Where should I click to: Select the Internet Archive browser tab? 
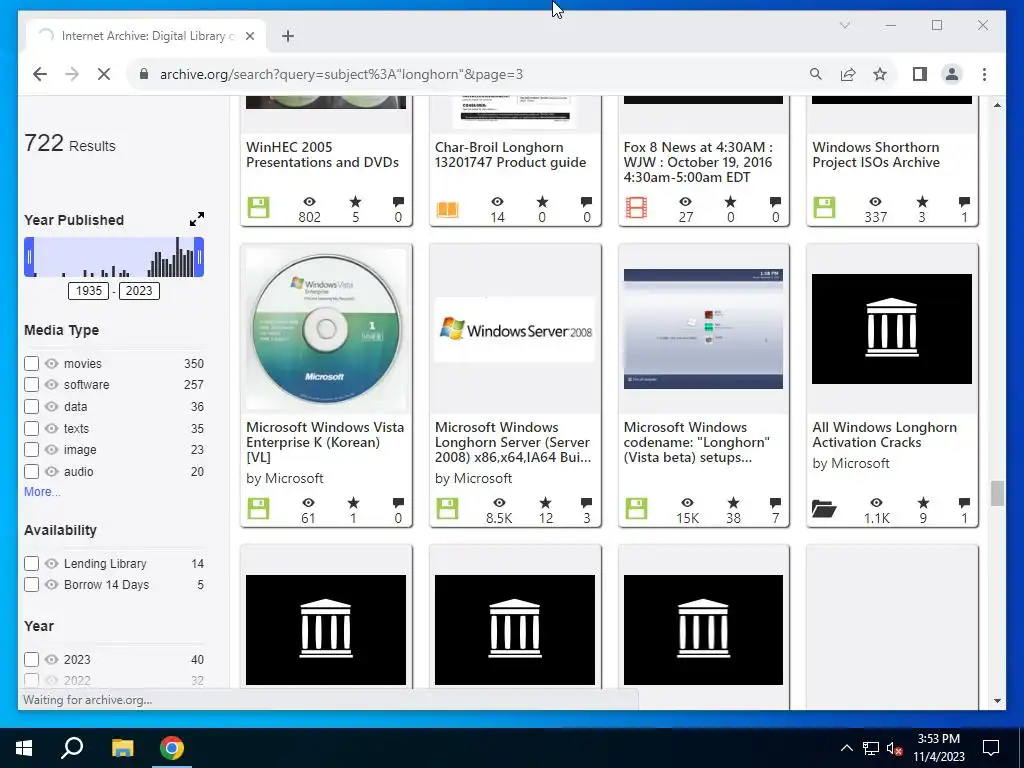[146, 36]
